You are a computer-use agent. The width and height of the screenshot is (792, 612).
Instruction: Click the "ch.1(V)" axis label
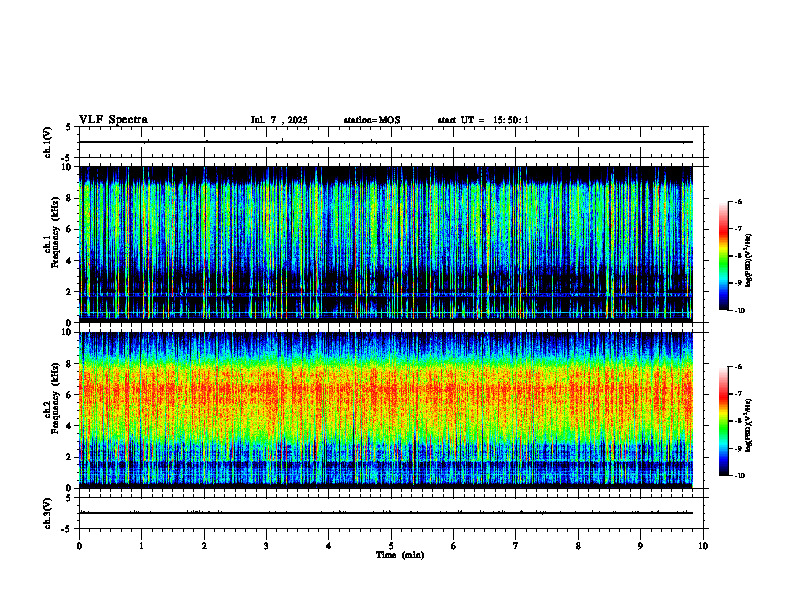pyautogui.click(x=48, y=142)
